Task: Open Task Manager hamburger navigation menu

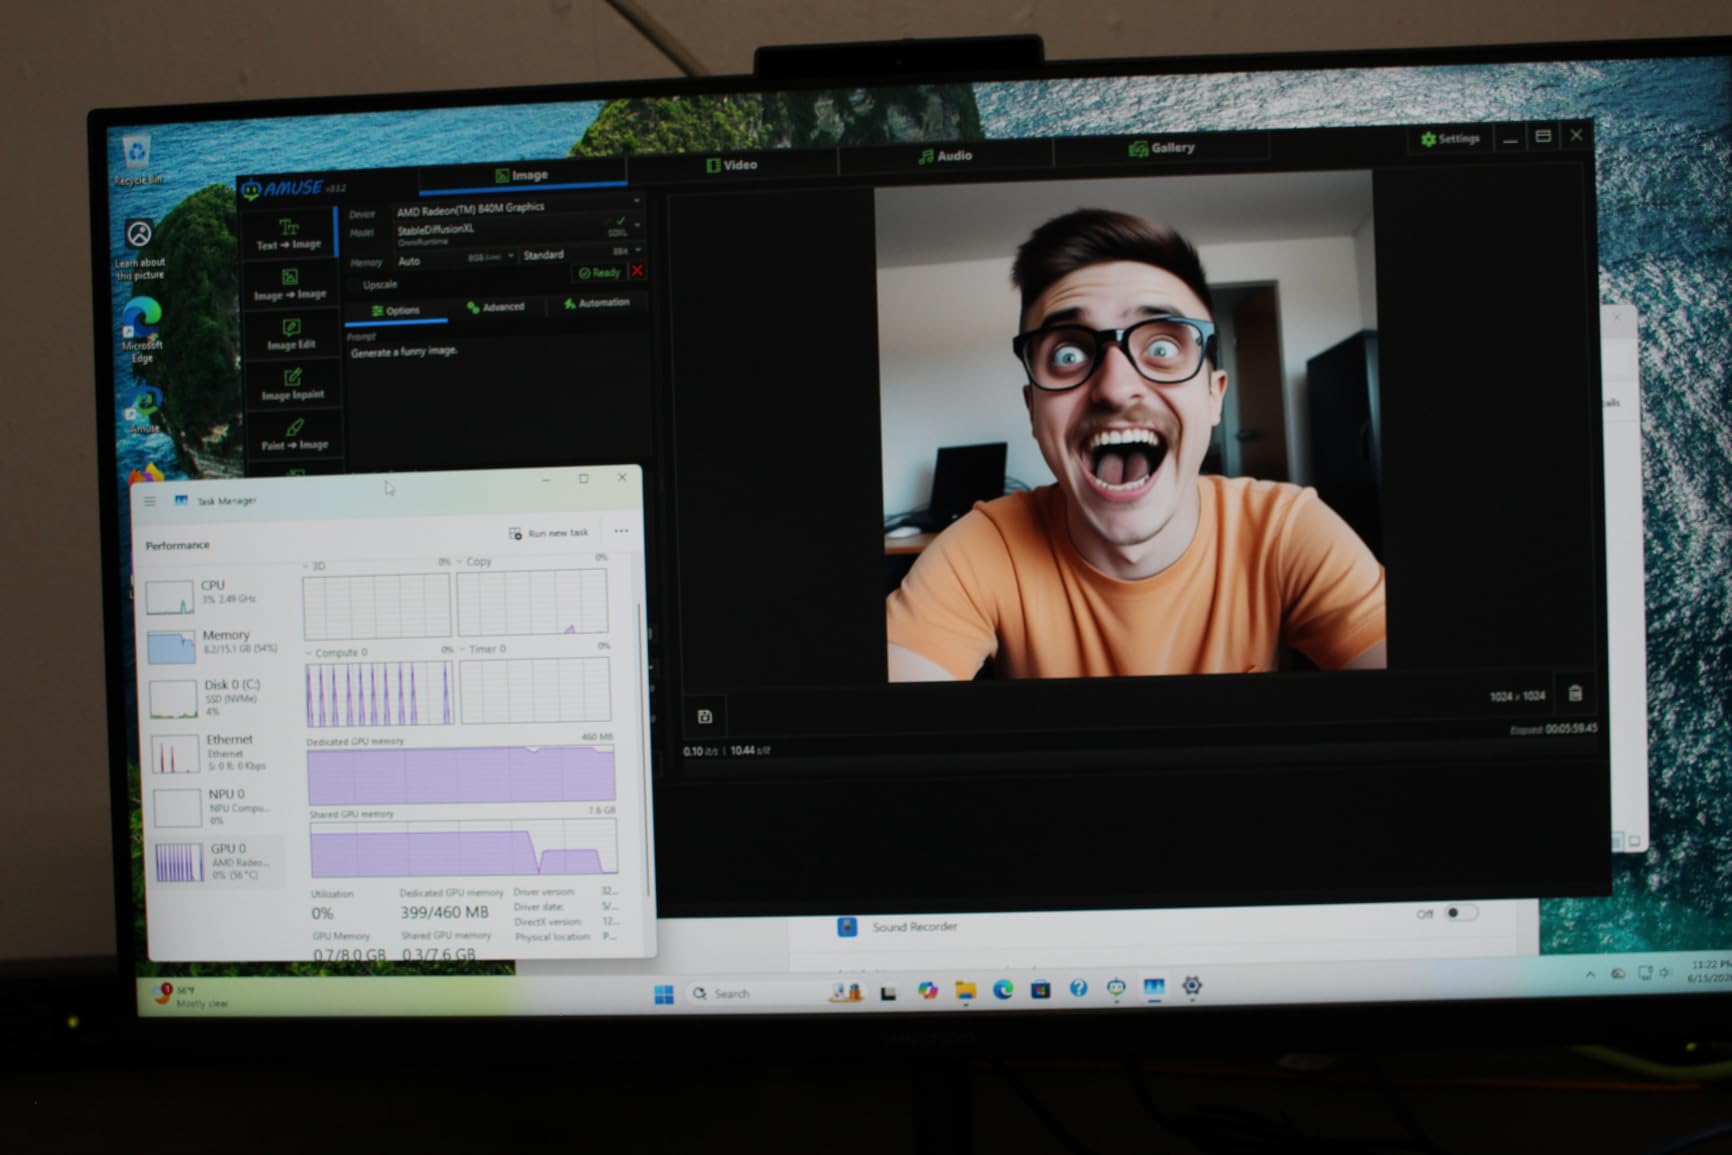Action: (x=150, y=501)
